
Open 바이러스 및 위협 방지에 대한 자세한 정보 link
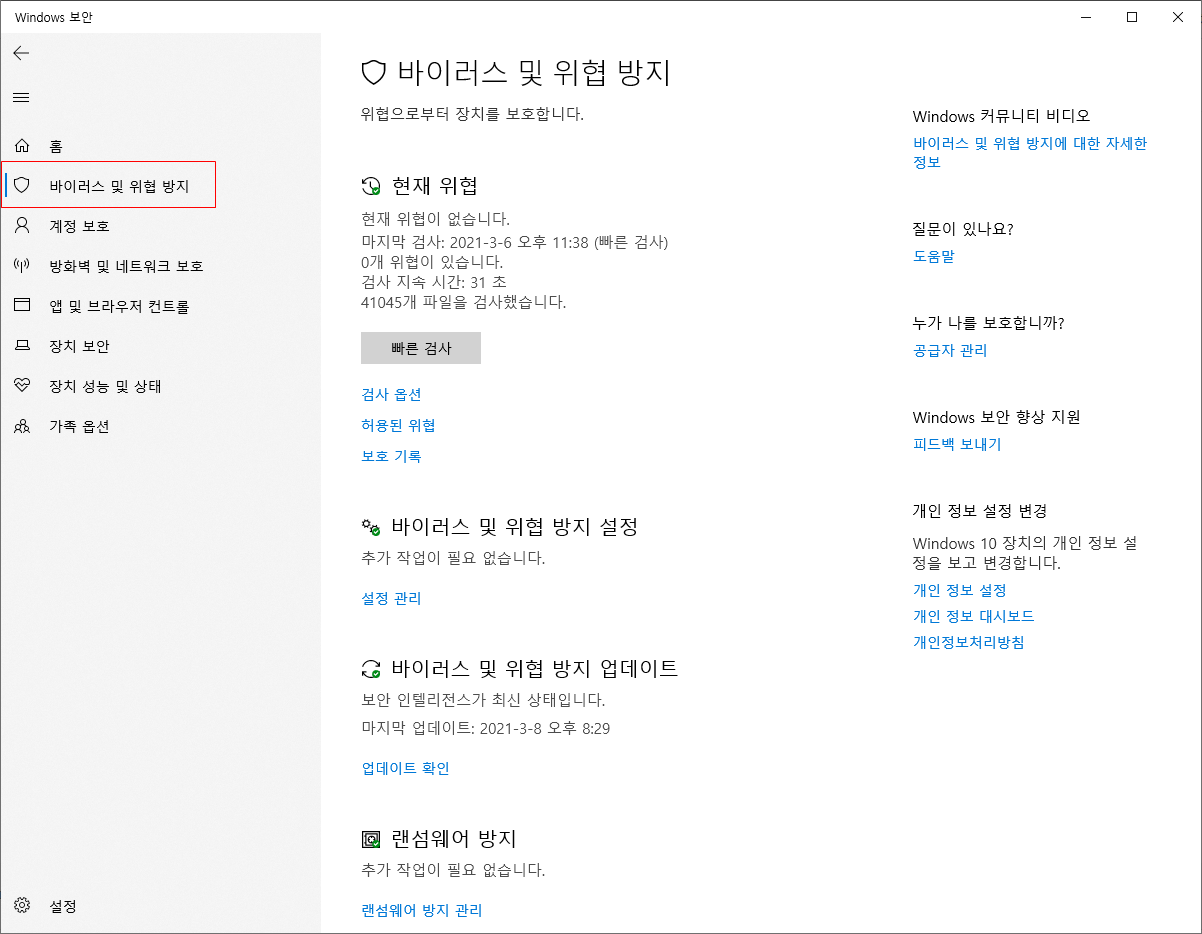pos(1030,152)
